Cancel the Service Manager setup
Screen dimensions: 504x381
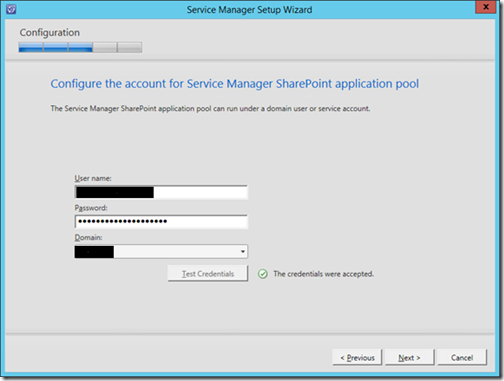pos(462,358)
